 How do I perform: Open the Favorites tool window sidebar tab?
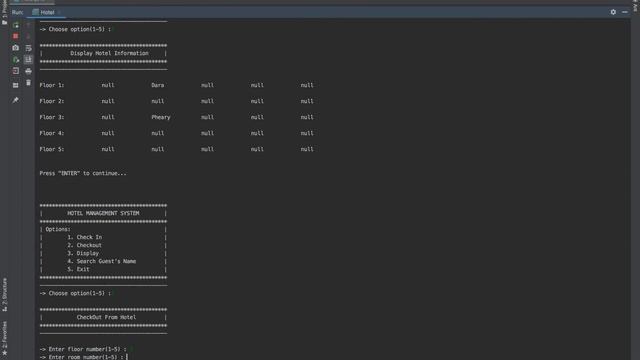[4, 338]
